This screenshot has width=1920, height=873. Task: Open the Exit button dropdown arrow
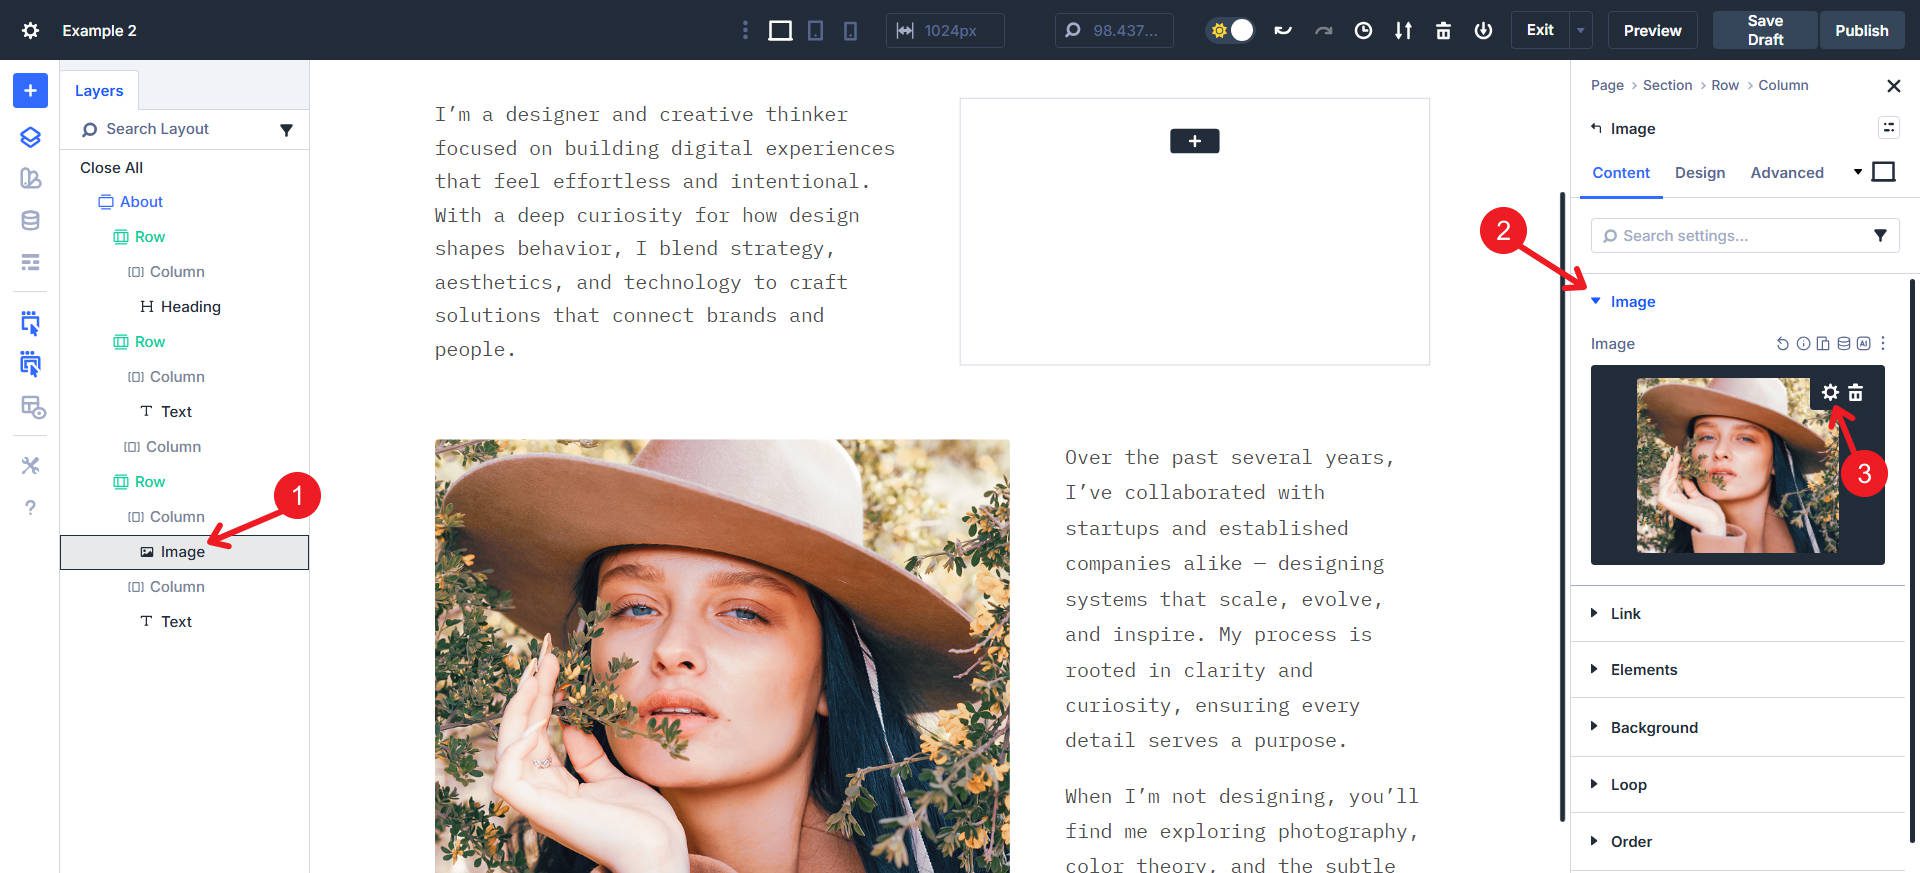click(x=1581, y=31)
